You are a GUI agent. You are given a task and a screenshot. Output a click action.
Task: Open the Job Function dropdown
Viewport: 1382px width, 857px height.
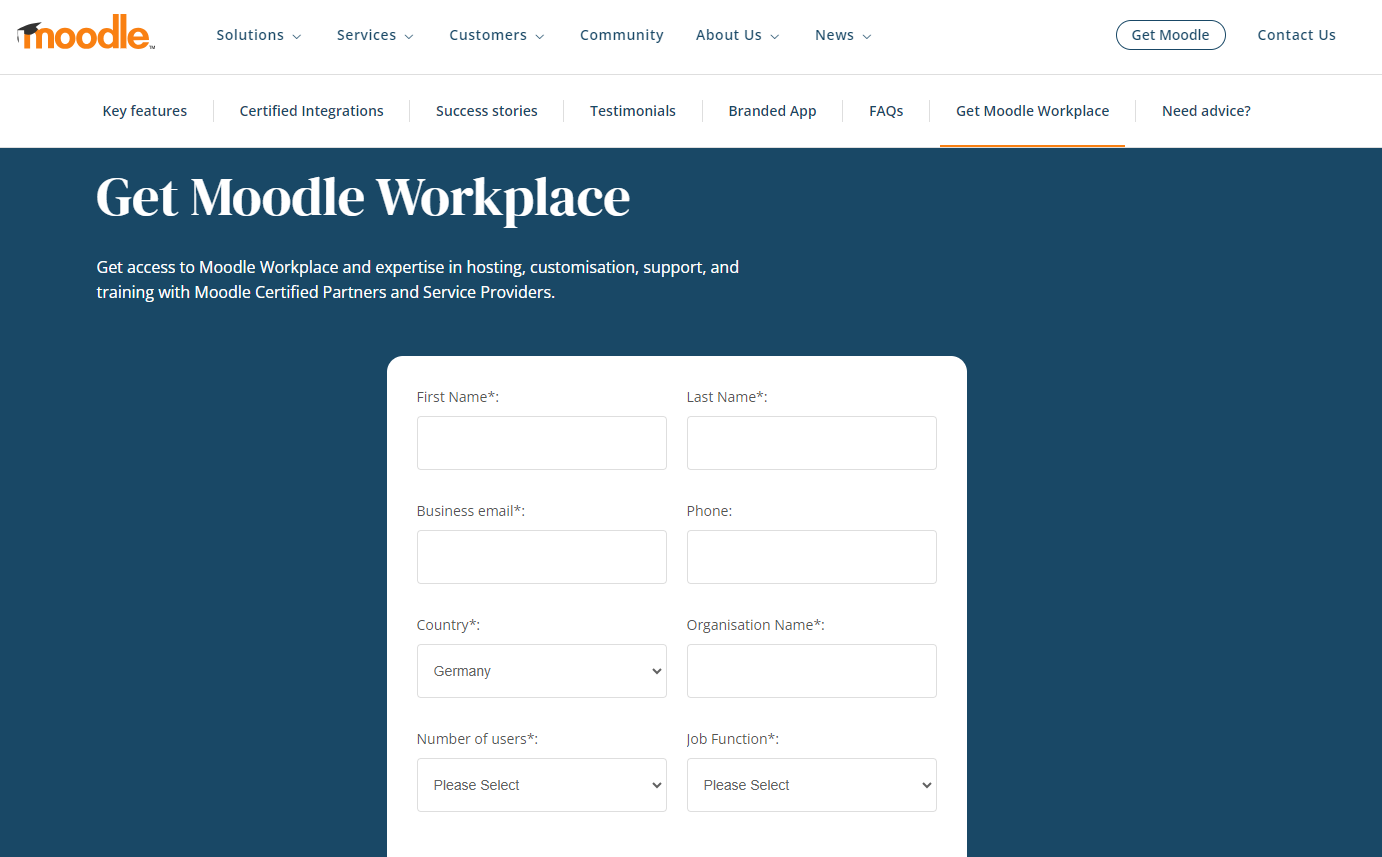tap(811, 785)
